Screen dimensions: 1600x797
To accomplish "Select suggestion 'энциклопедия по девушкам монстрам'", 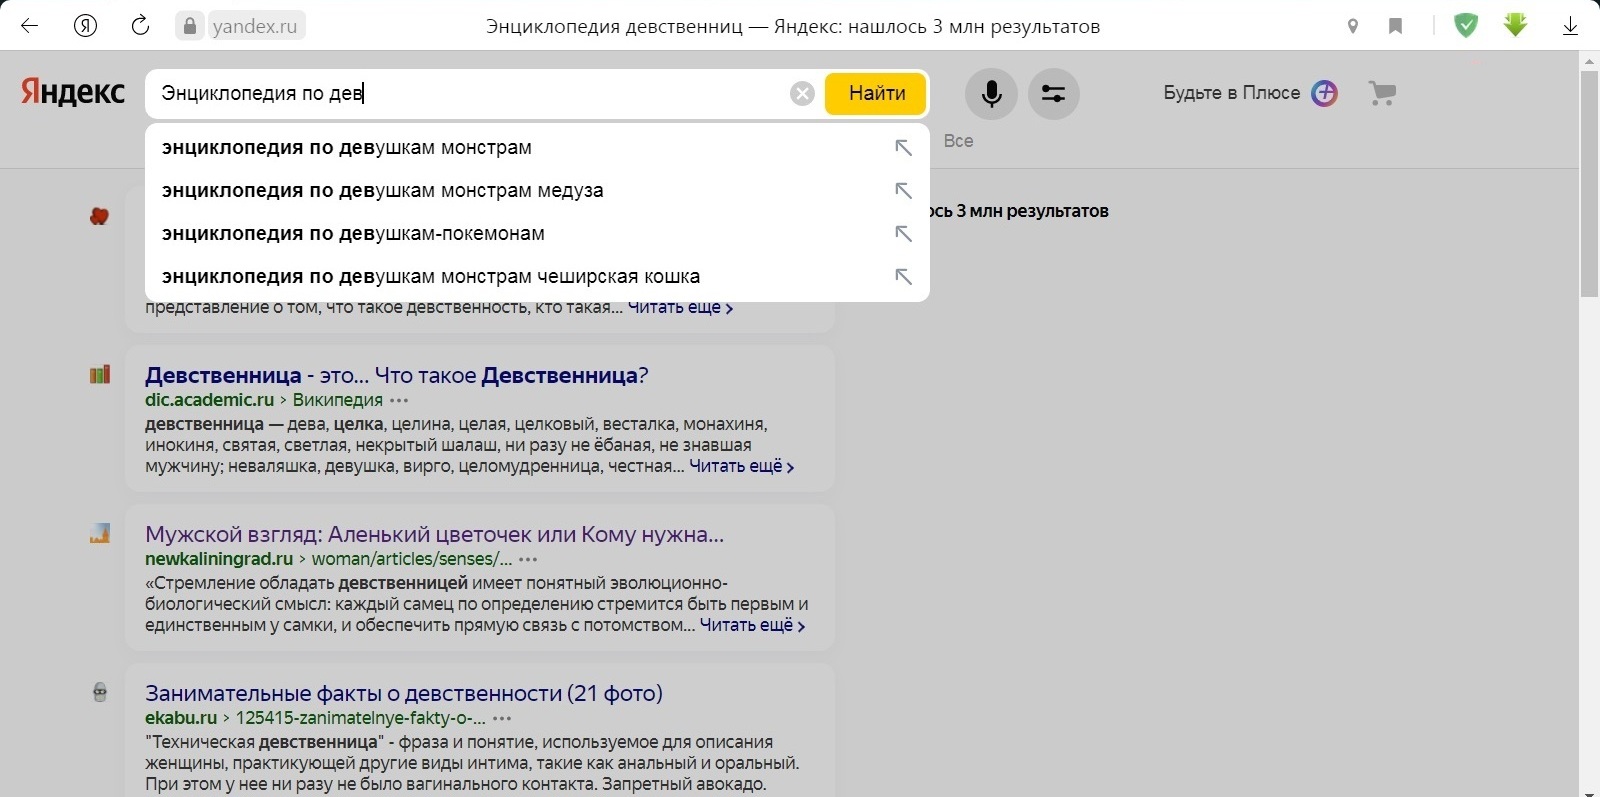I will point(537,147).
